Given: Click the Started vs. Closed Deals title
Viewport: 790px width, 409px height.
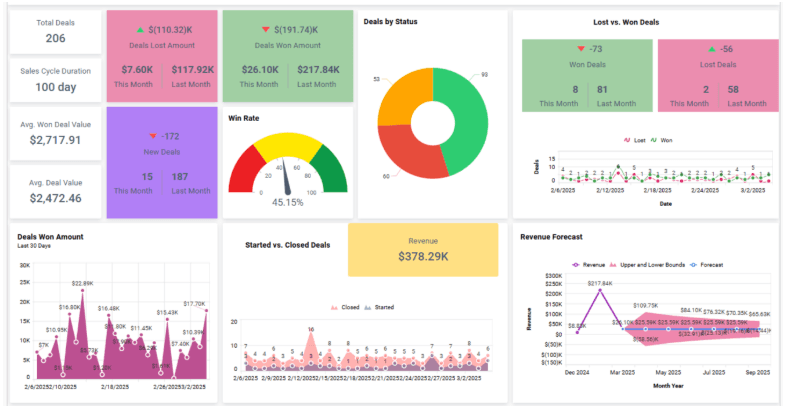Looking at the screenshot, I should click(288, 245).
